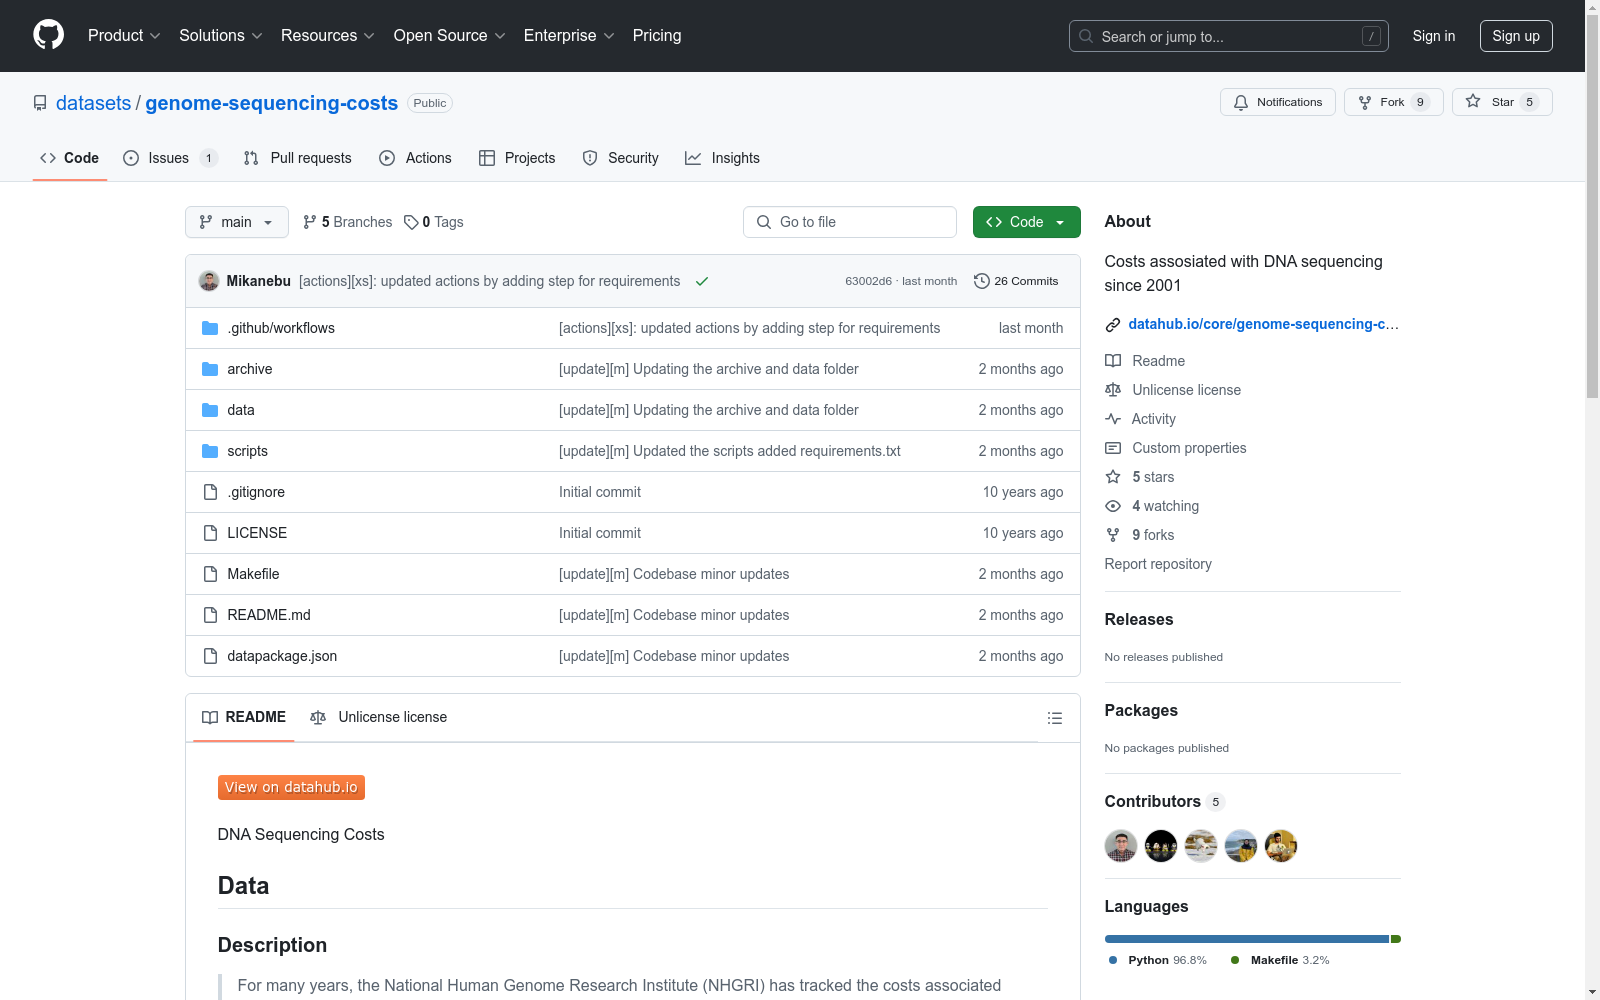This screenshot has width=1600, height=1000.
Task: Focus the Go to file input
Action: 850,222
